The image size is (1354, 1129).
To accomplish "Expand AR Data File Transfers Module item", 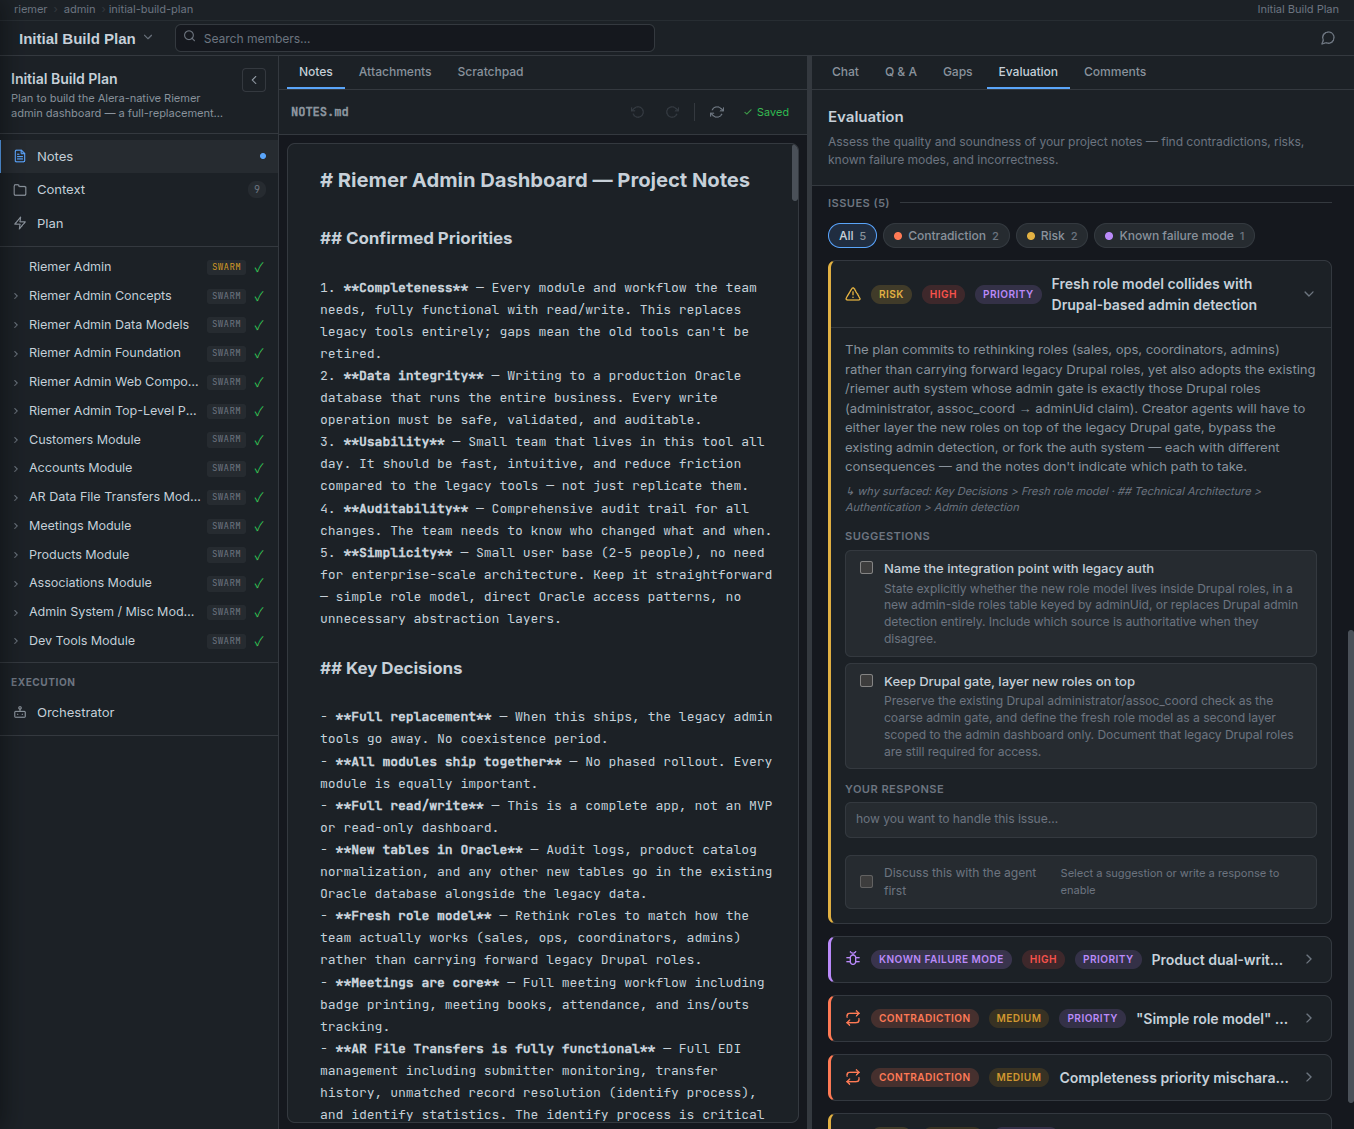I will 16,497.
